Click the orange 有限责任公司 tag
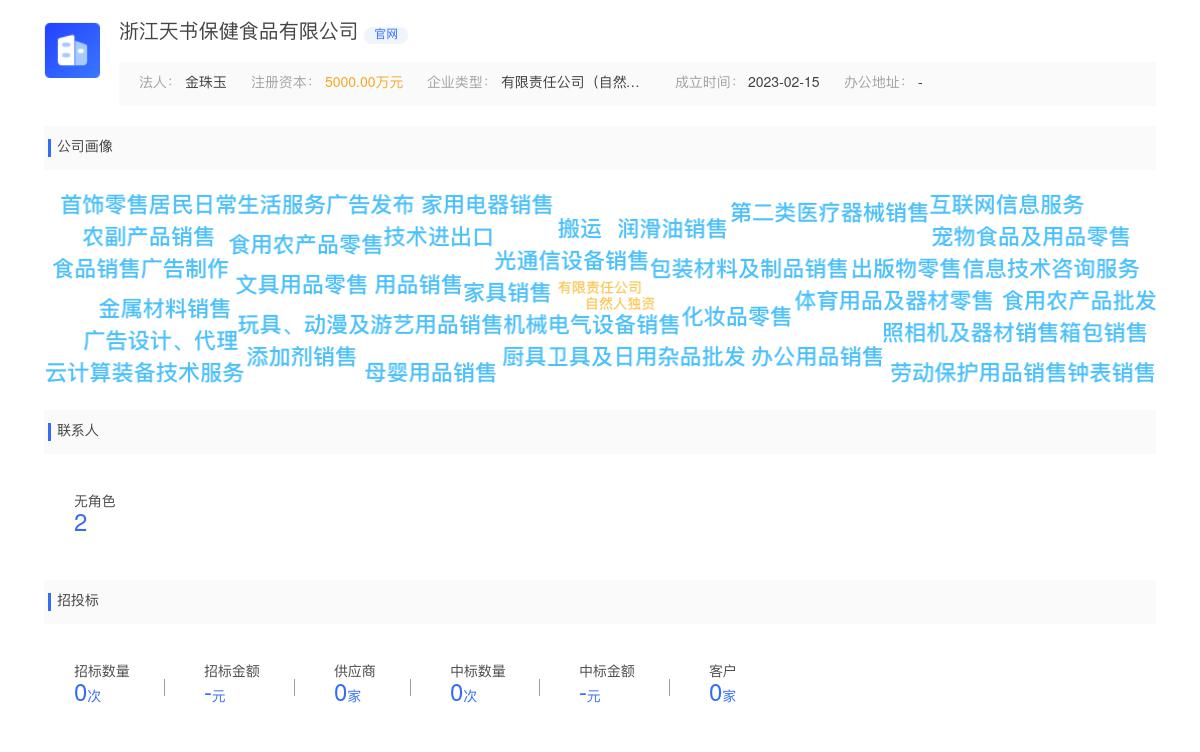 coord(600,288)
